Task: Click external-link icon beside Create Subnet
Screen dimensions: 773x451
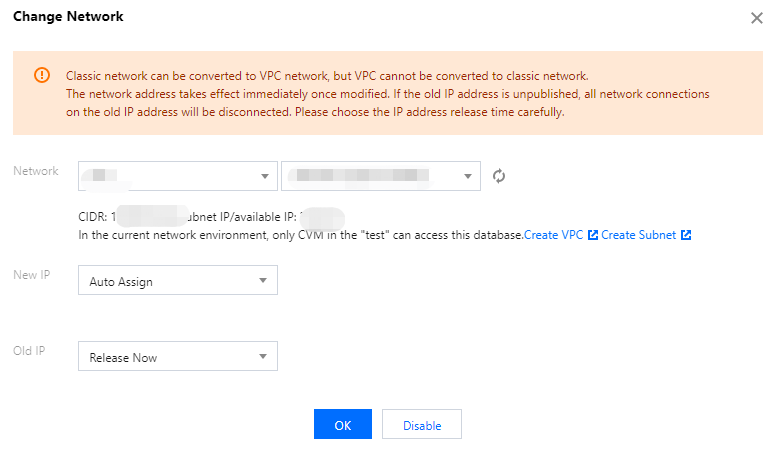Action: pyautogui.click(x=686, y=235)
